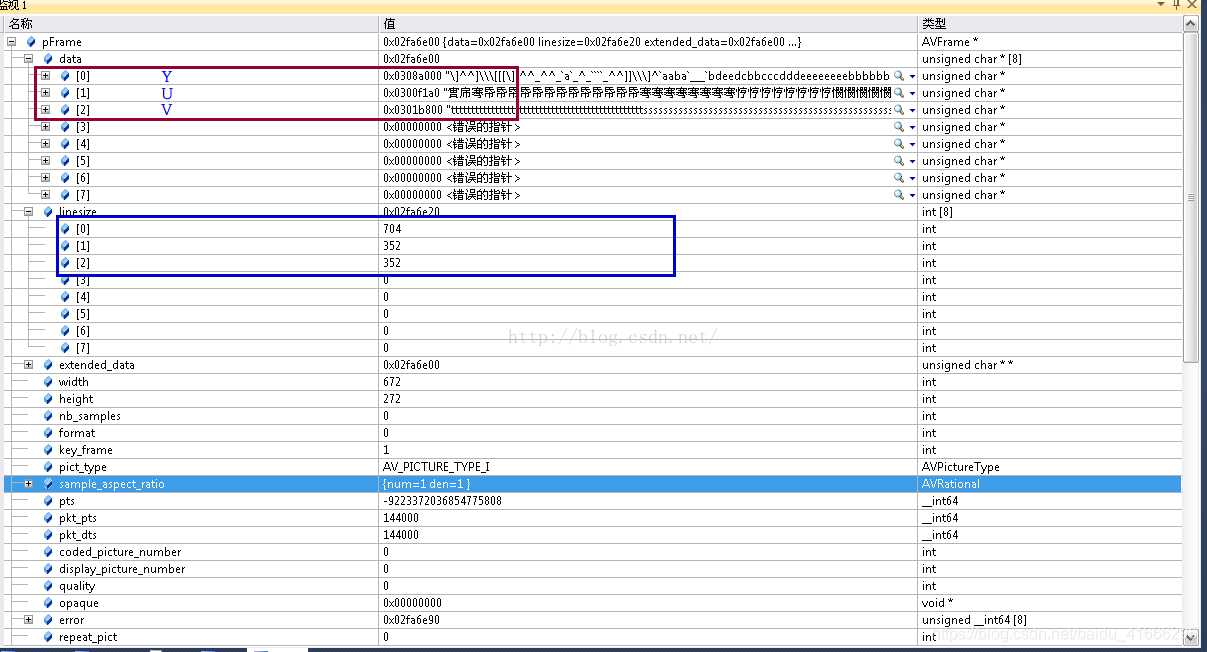Select the sample_aspect_ratio row name
This screenshot has width=1207, height=652.
(112, 484)
